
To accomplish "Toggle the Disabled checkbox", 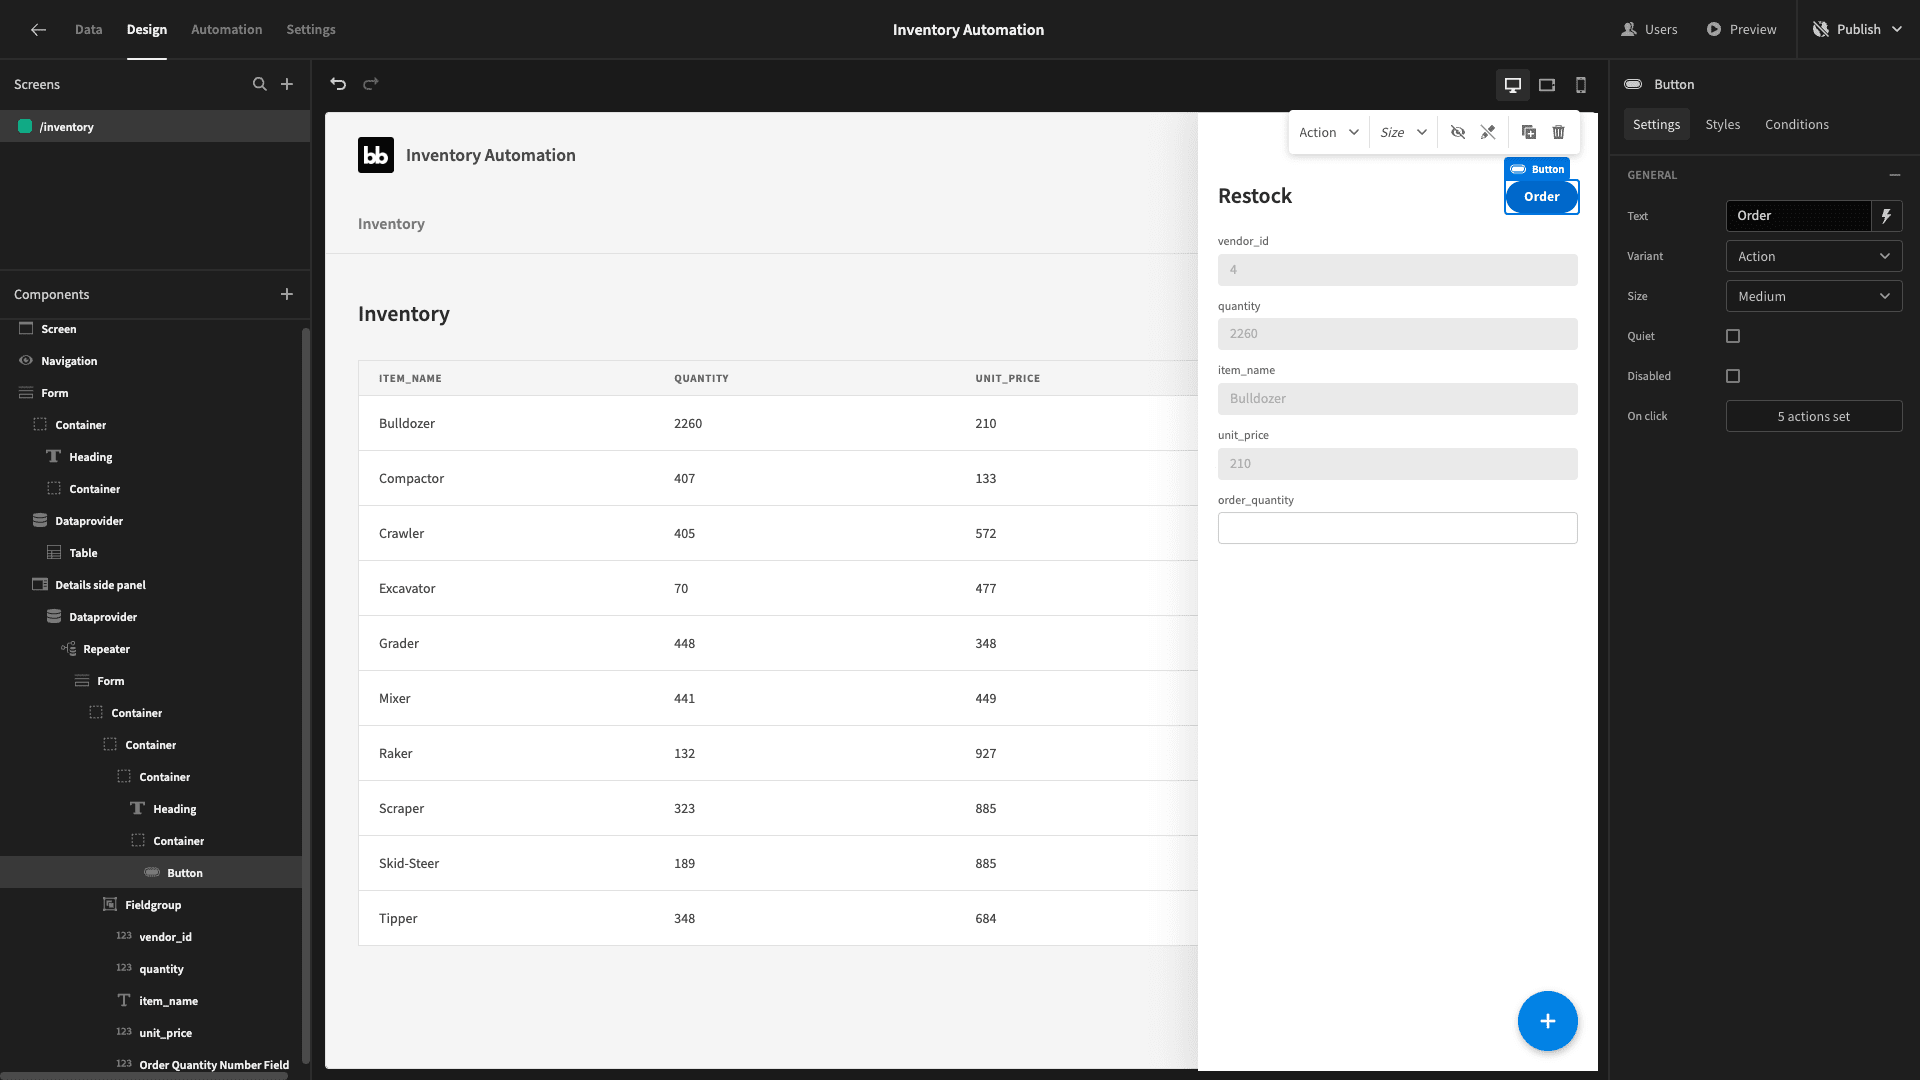I will (x=1733, y=376).
